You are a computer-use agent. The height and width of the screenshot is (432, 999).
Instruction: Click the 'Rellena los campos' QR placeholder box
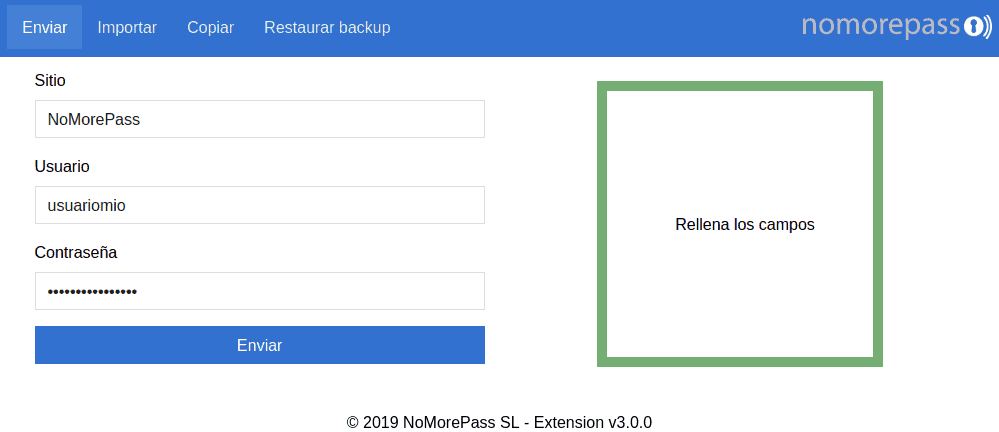740,224
